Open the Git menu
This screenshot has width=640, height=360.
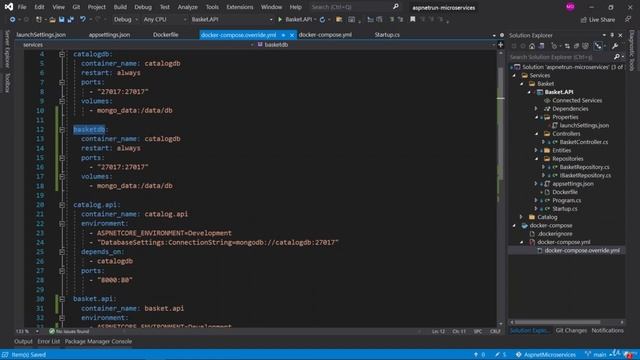point(76,7)
